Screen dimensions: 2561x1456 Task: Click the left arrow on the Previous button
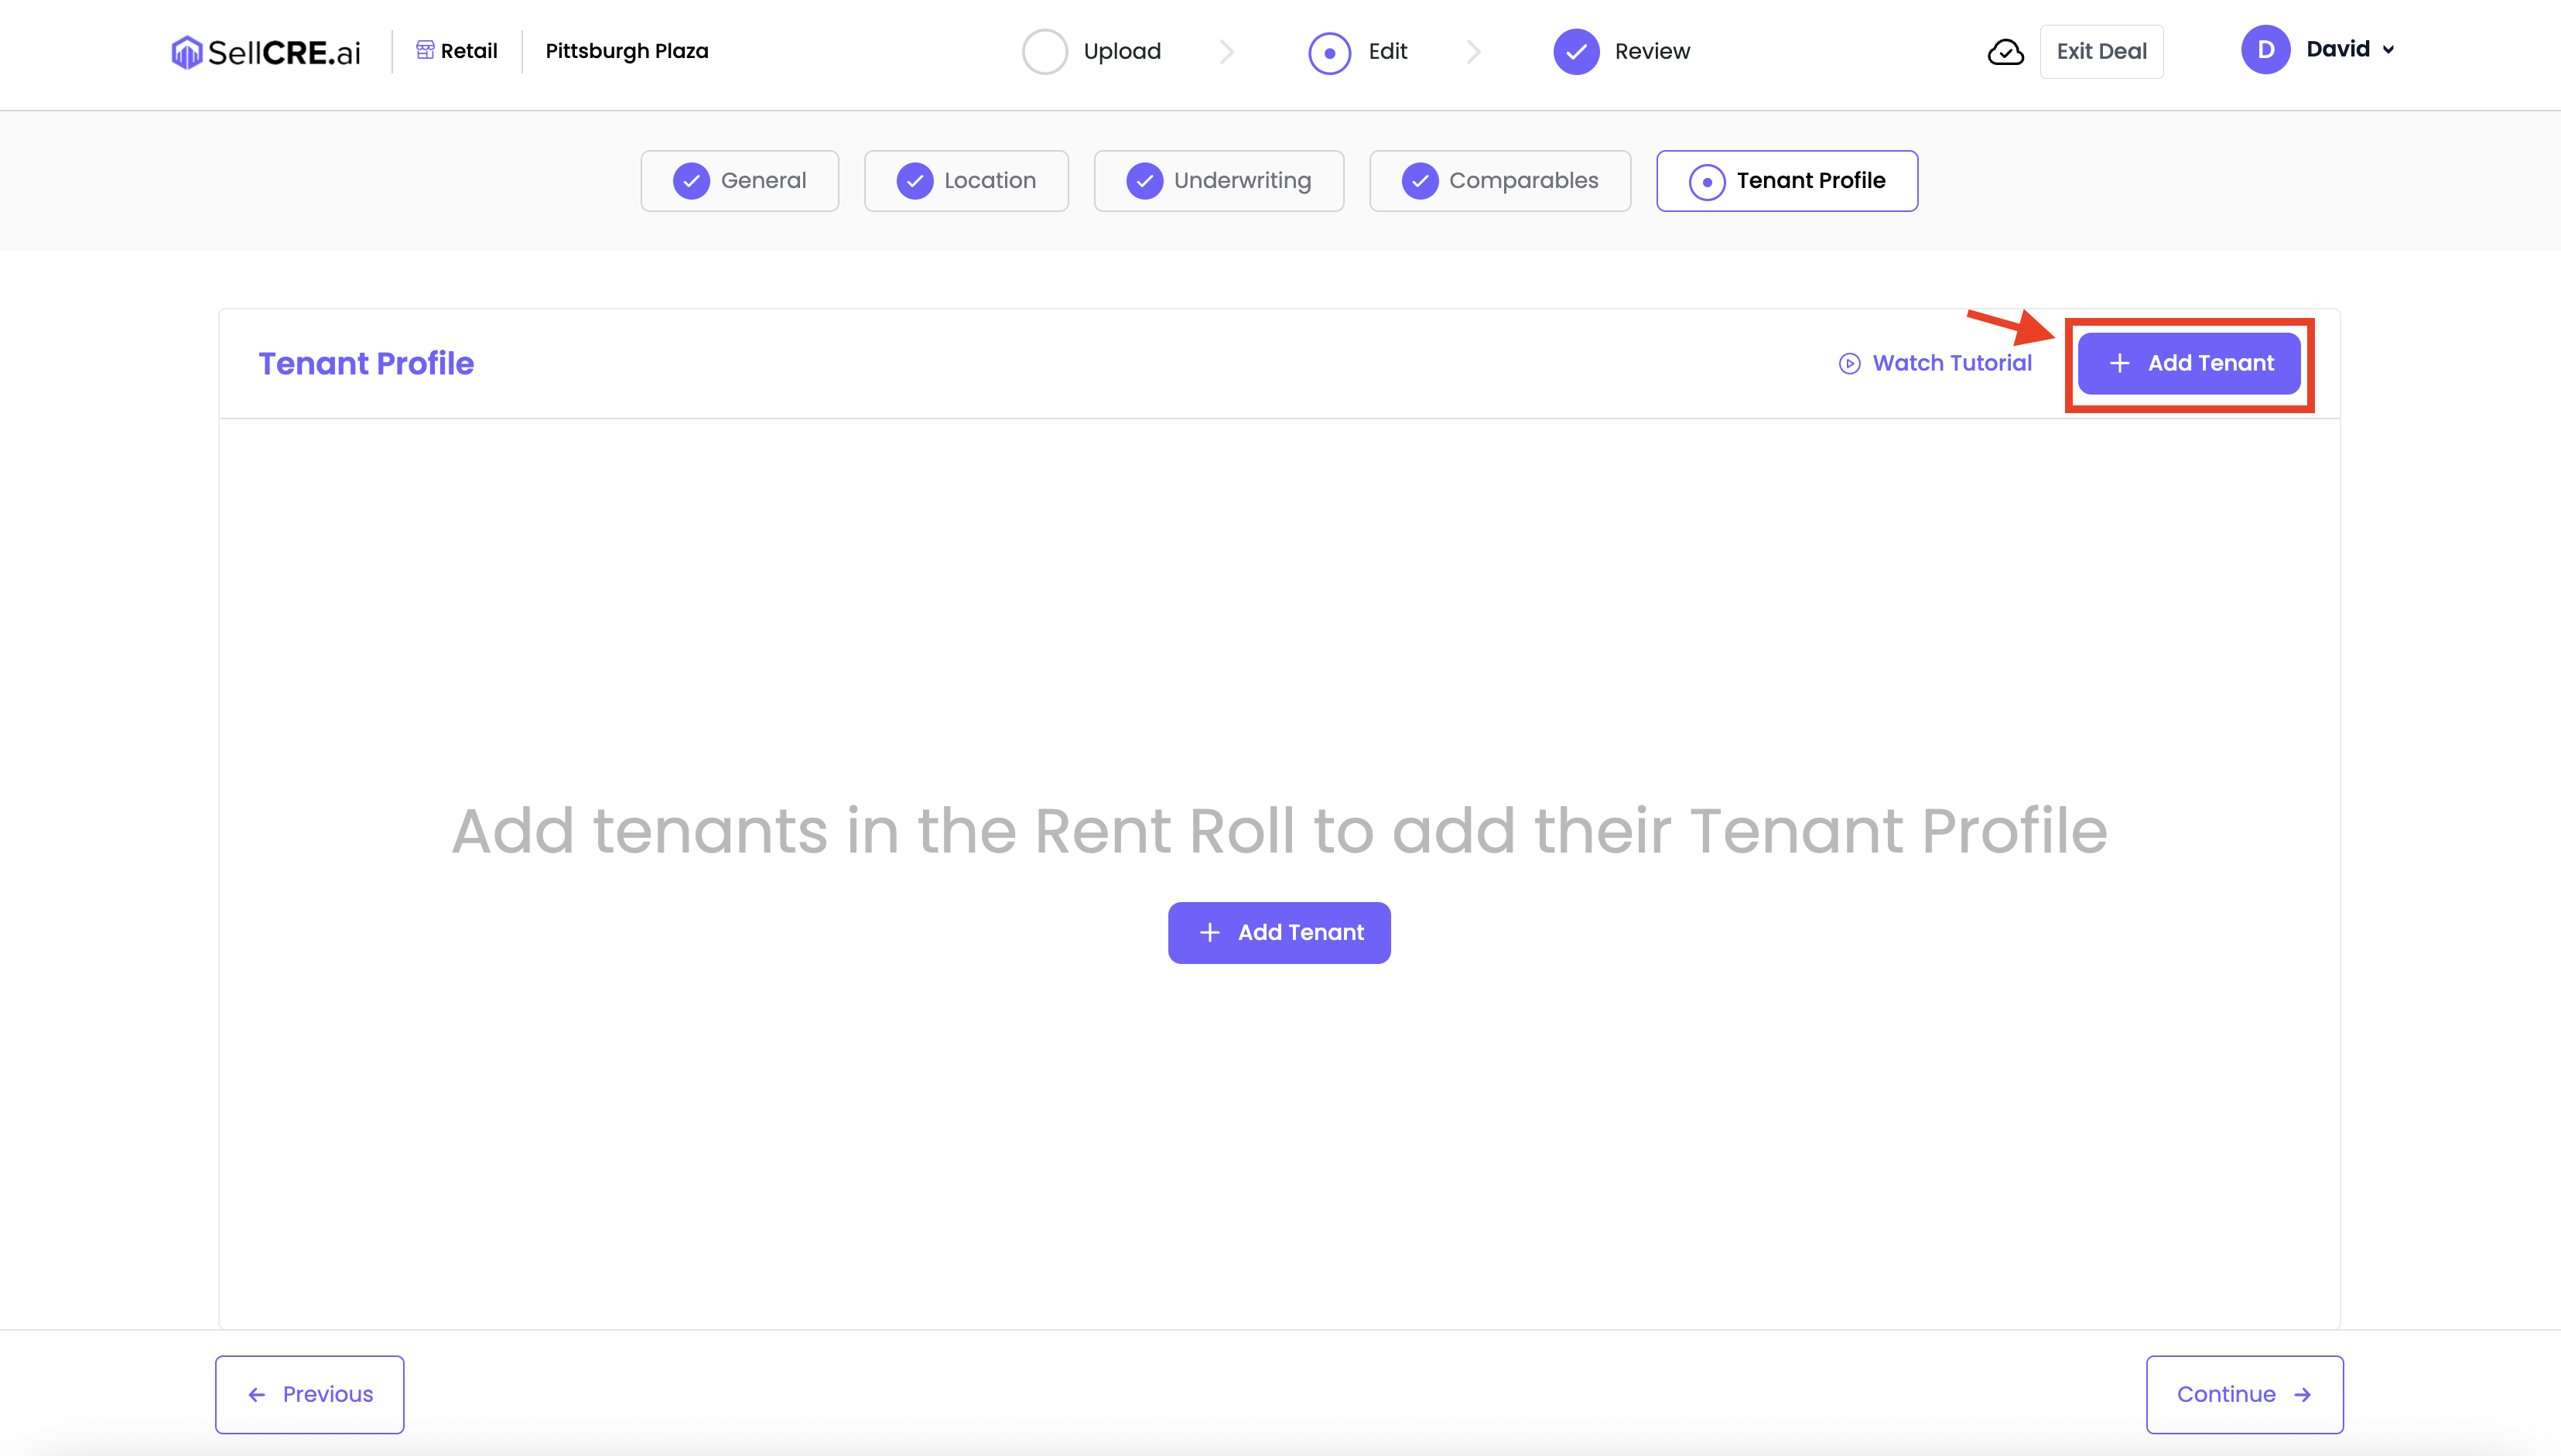click(x=257, y=1395)
